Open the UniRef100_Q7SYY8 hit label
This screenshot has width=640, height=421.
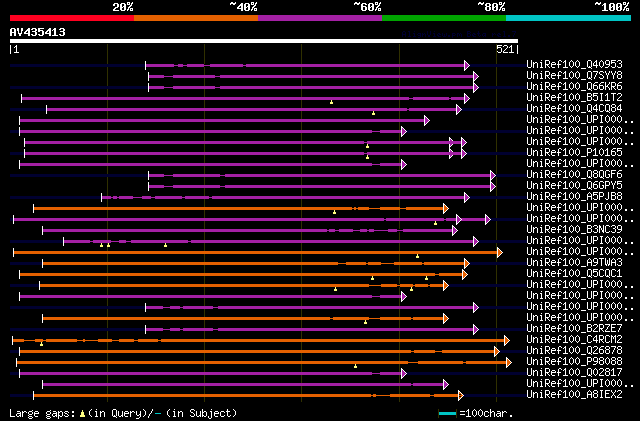point(574,76)
